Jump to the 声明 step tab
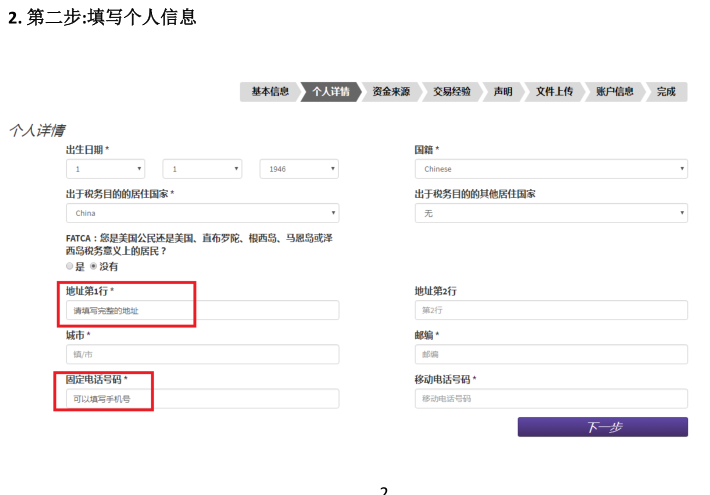 click(x=503, y=92)
